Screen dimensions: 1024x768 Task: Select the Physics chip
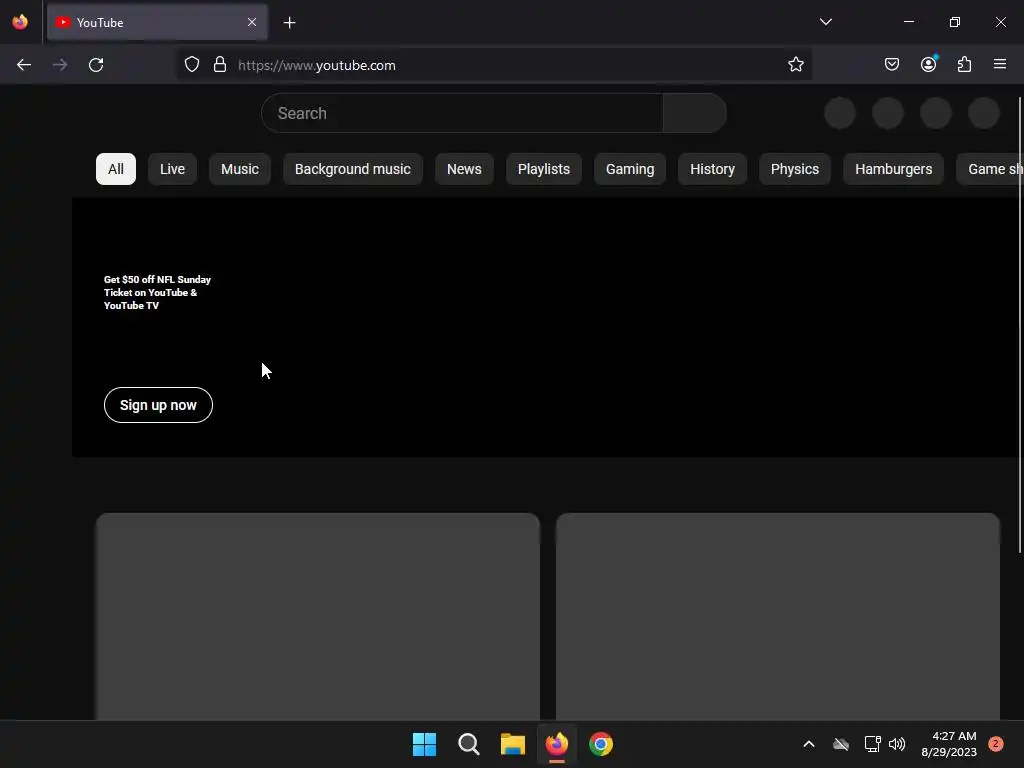(795, 169)
